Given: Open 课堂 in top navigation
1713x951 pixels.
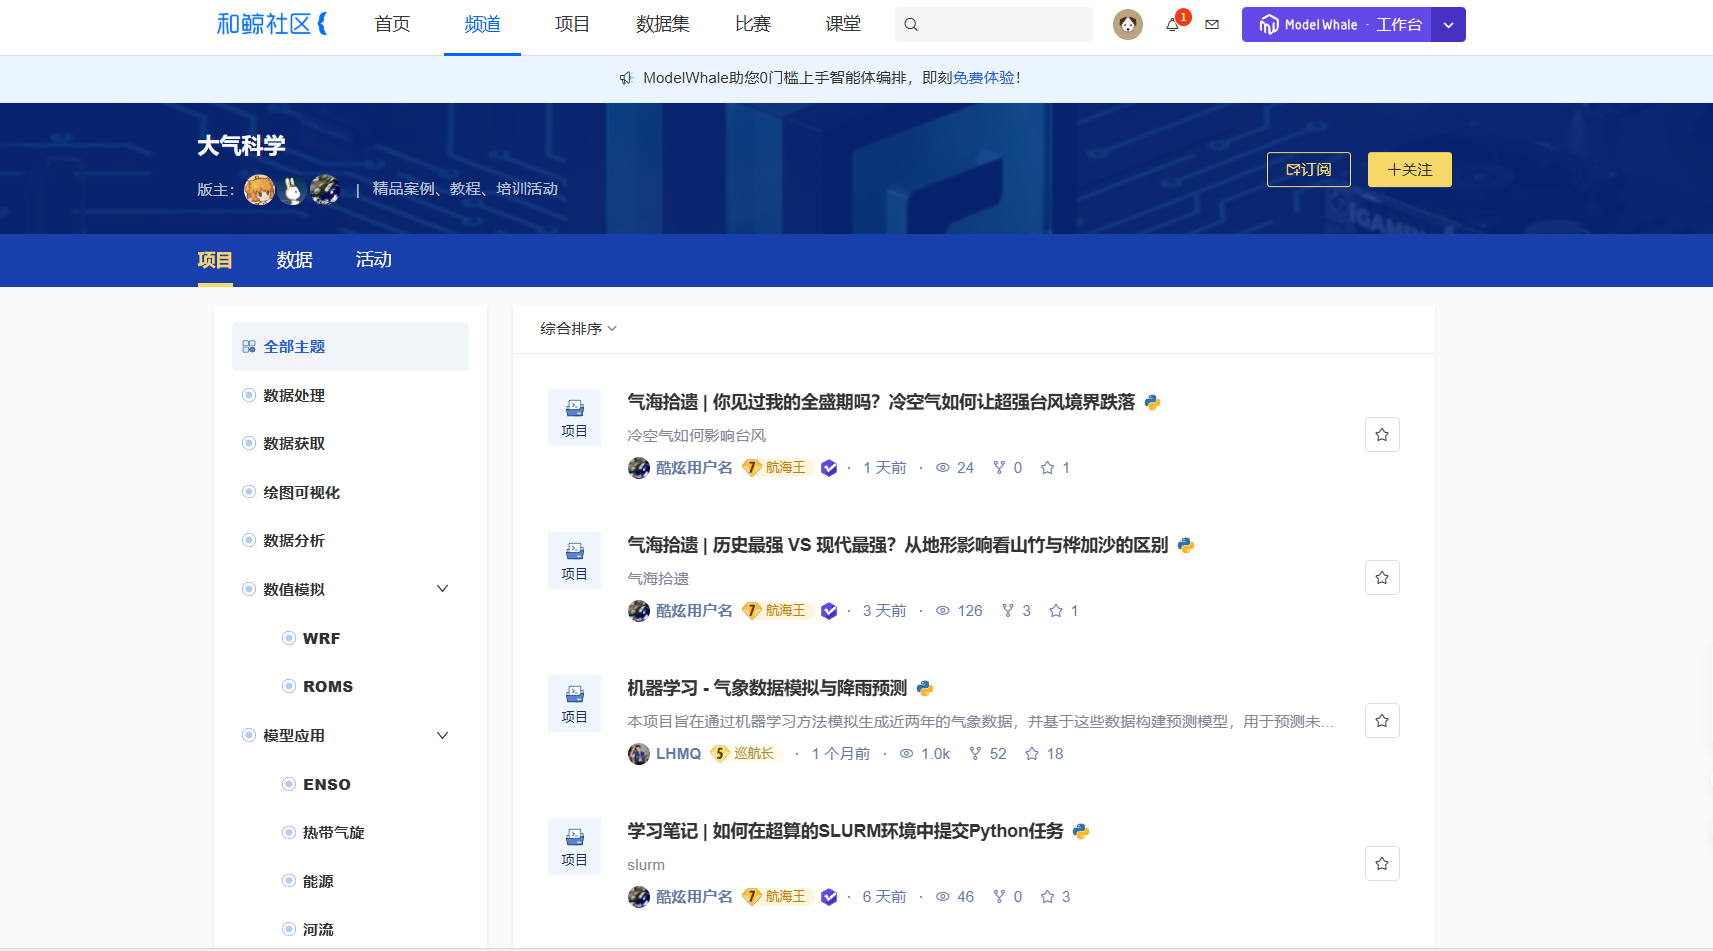Looking at the screenshot, I should (x=843, y=24).
